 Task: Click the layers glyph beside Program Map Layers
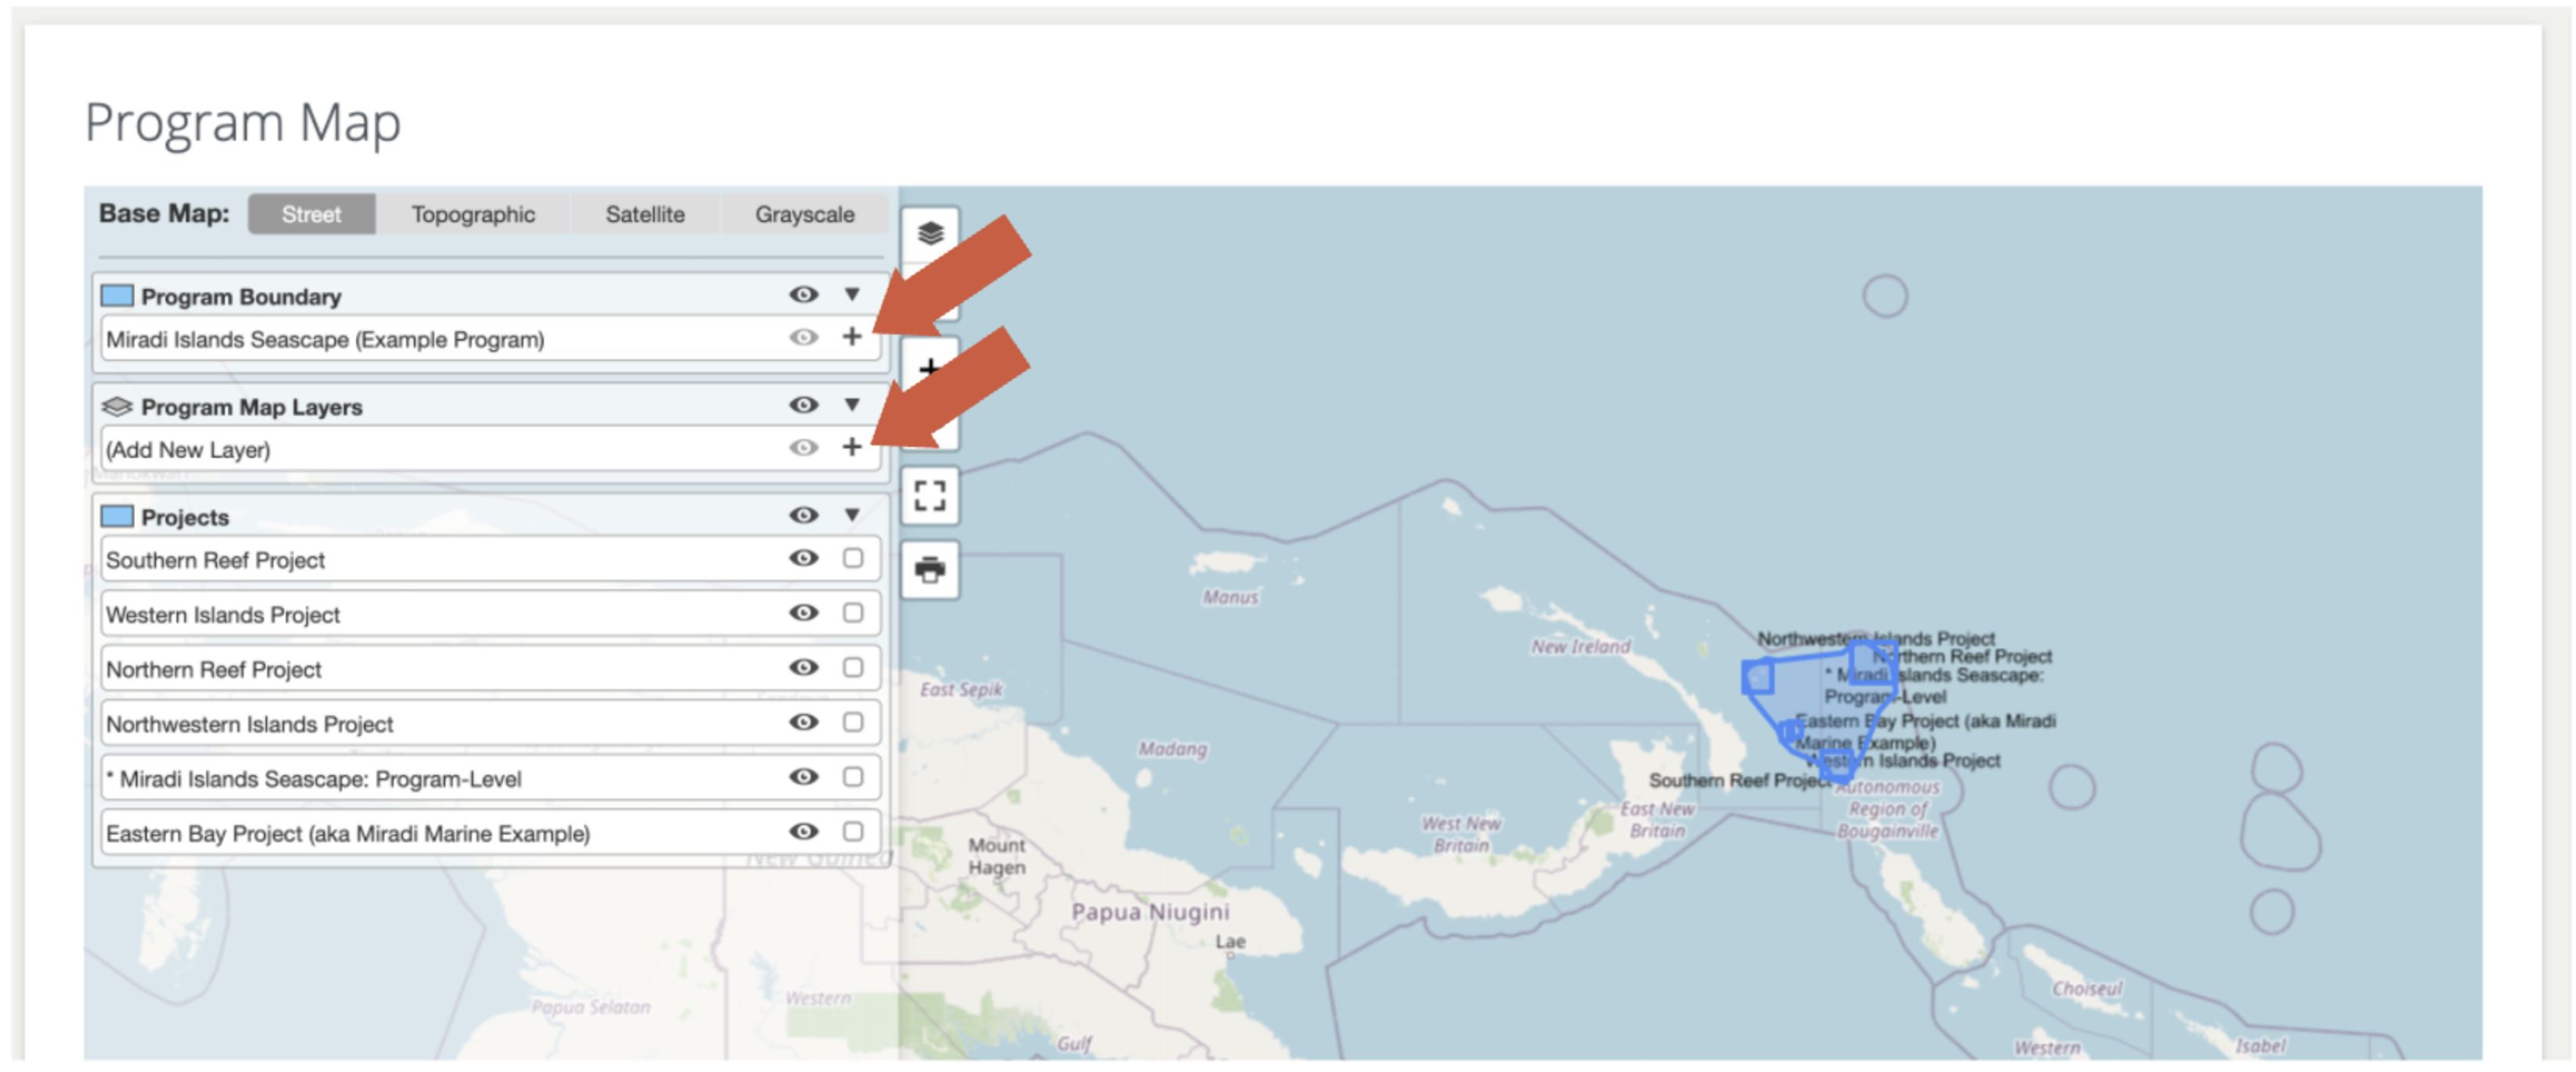tap(117, 406)
